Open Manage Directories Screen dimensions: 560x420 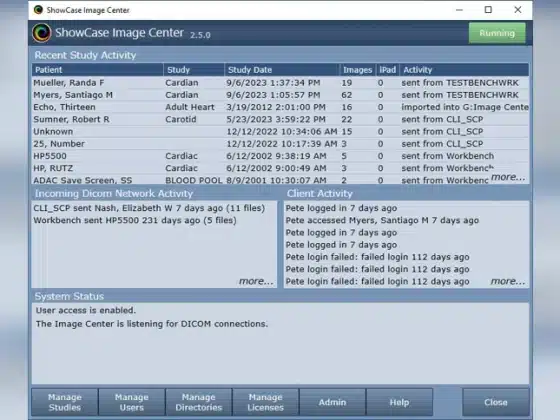[x=199, y=402]
